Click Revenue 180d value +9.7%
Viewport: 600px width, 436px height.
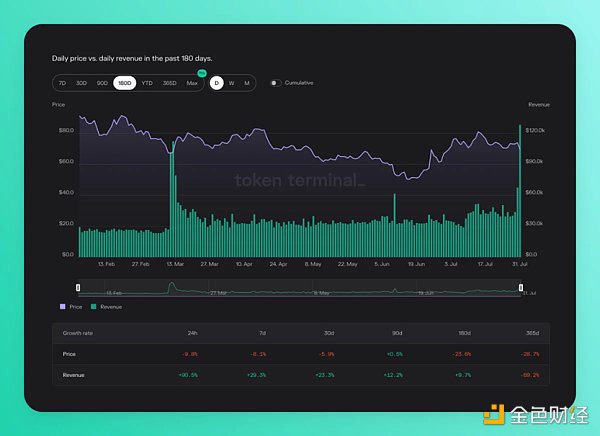click(x=463, y=375)
